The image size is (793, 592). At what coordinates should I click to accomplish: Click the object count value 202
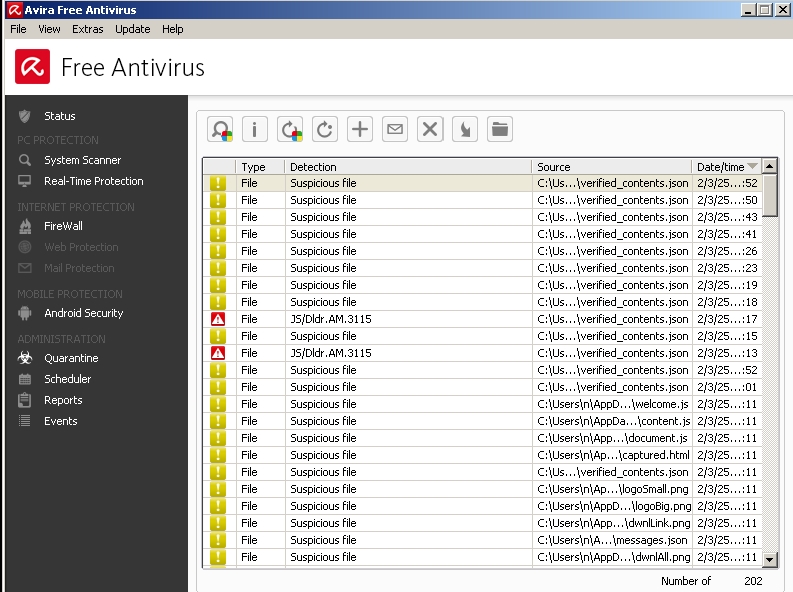[x=753, y=581]
